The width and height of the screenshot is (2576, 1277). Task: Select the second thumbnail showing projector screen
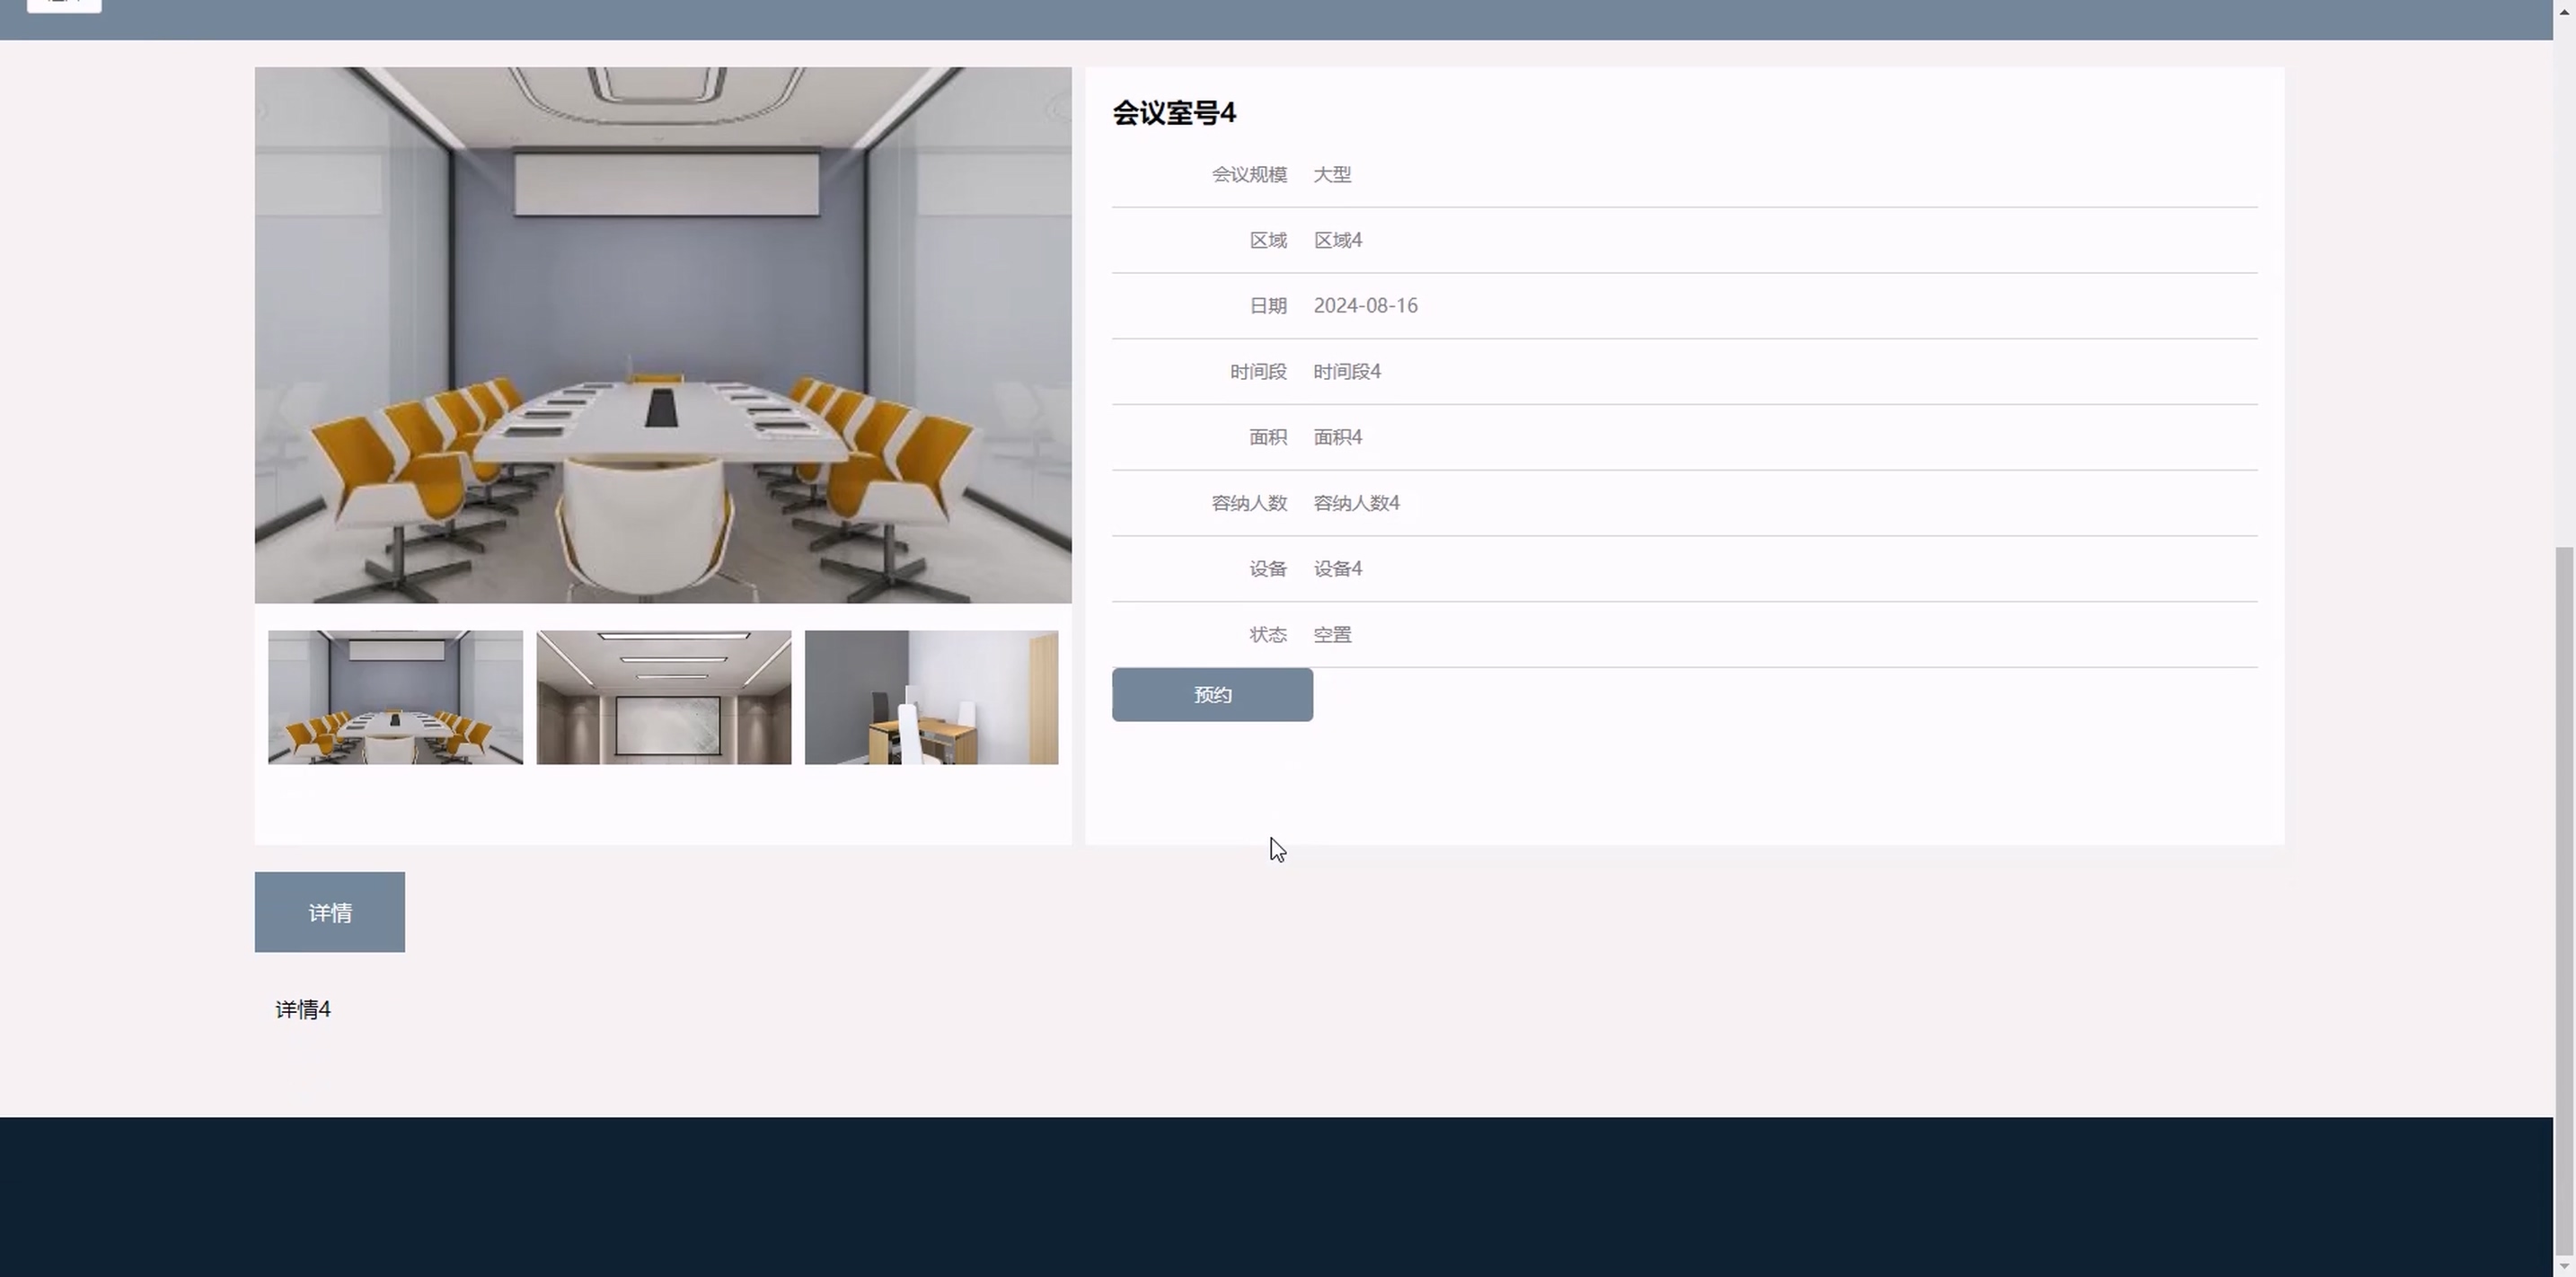point(663,697)
